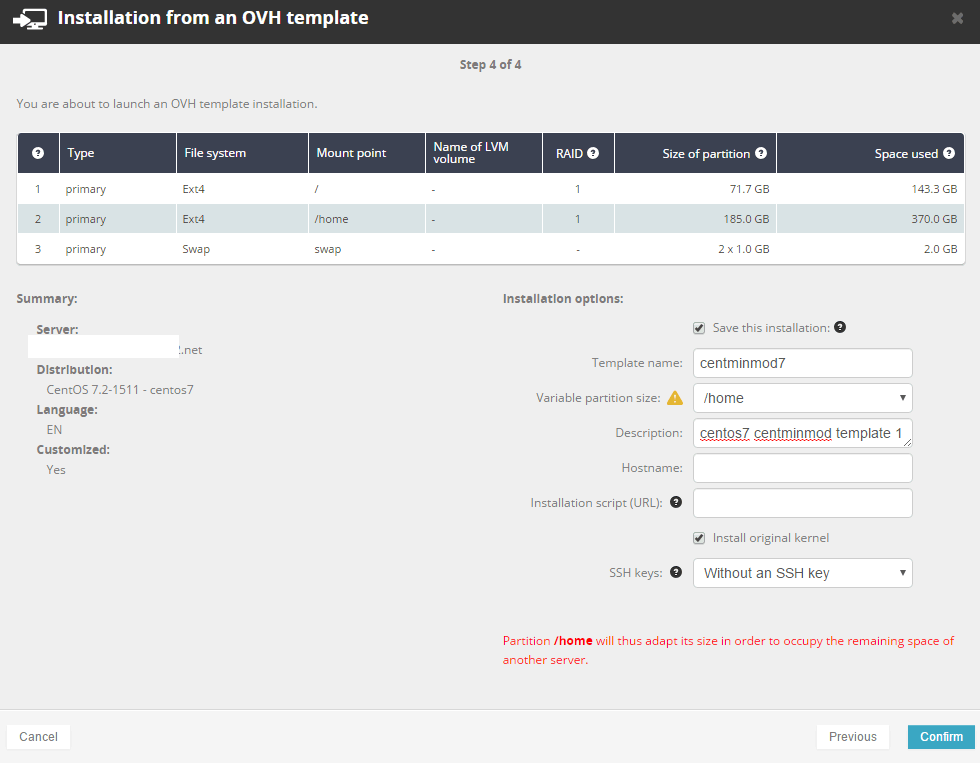
Task: Click the EN language value
Action: (x=54, y=430)
